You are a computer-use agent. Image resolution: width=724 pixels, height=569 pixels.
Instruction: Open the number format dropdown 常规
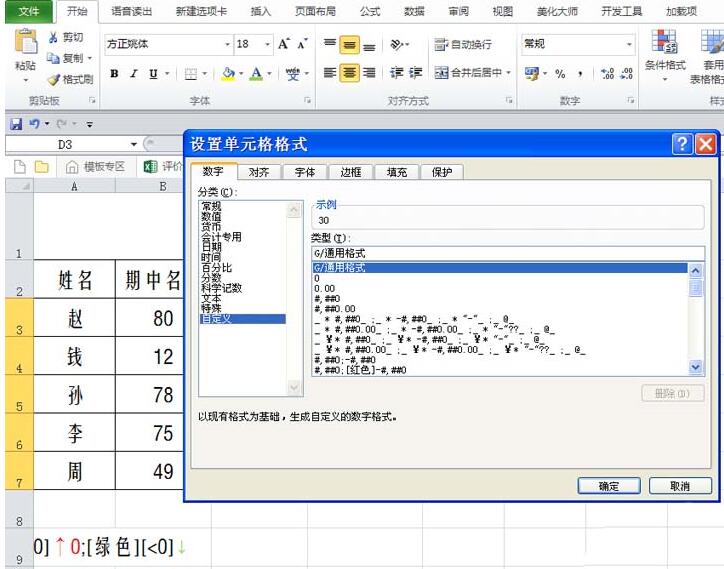(628, 44)
